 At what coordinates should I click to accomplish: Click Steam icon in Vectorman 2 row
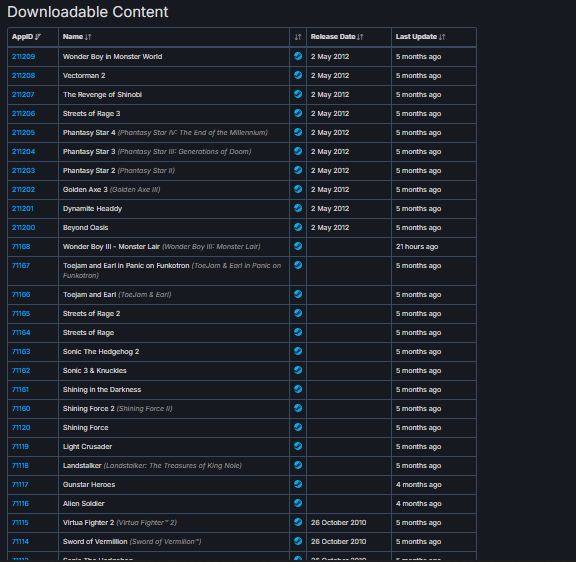[x=298, y=75]
